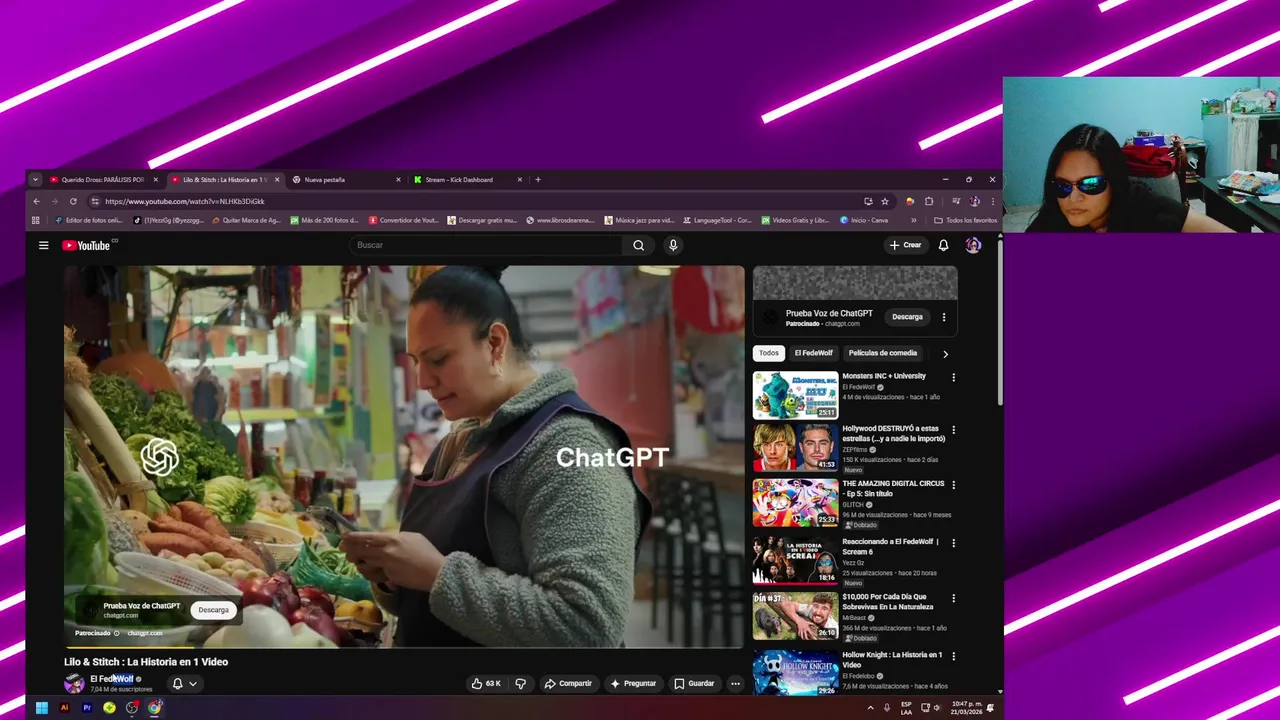Open the YouTube account avatar menu
Image resolution: width=1280 pixels, height=720 pixels.
pos(973,245)
